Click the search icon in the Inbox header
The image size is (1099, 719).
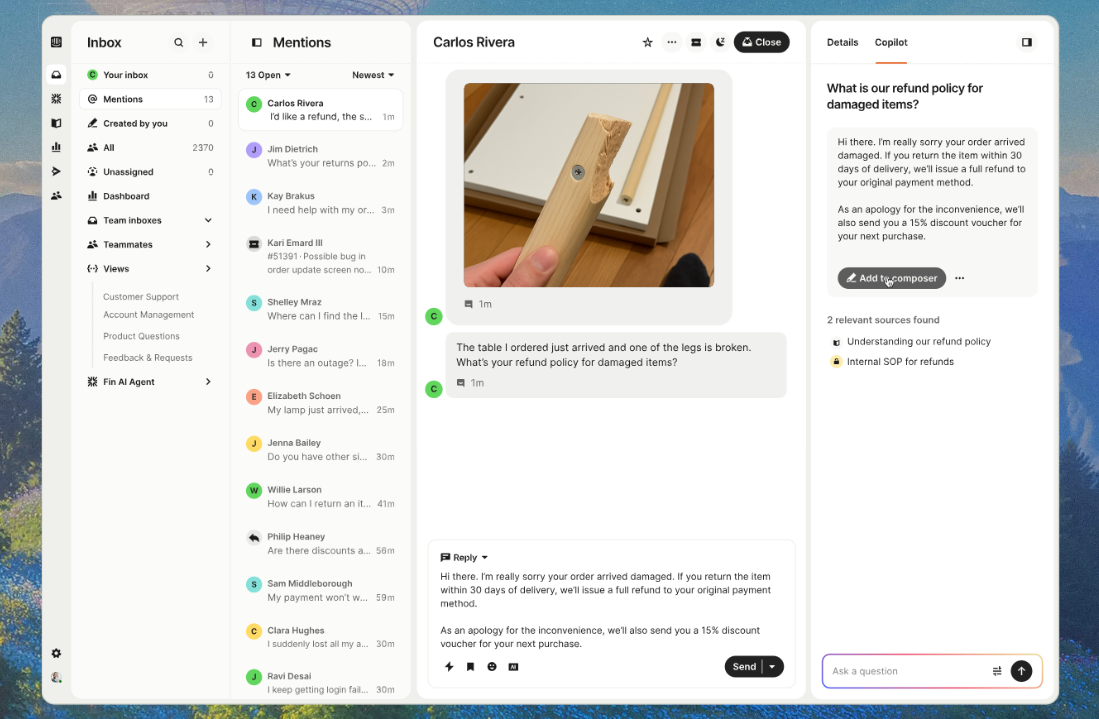click(x=179, y=43)
